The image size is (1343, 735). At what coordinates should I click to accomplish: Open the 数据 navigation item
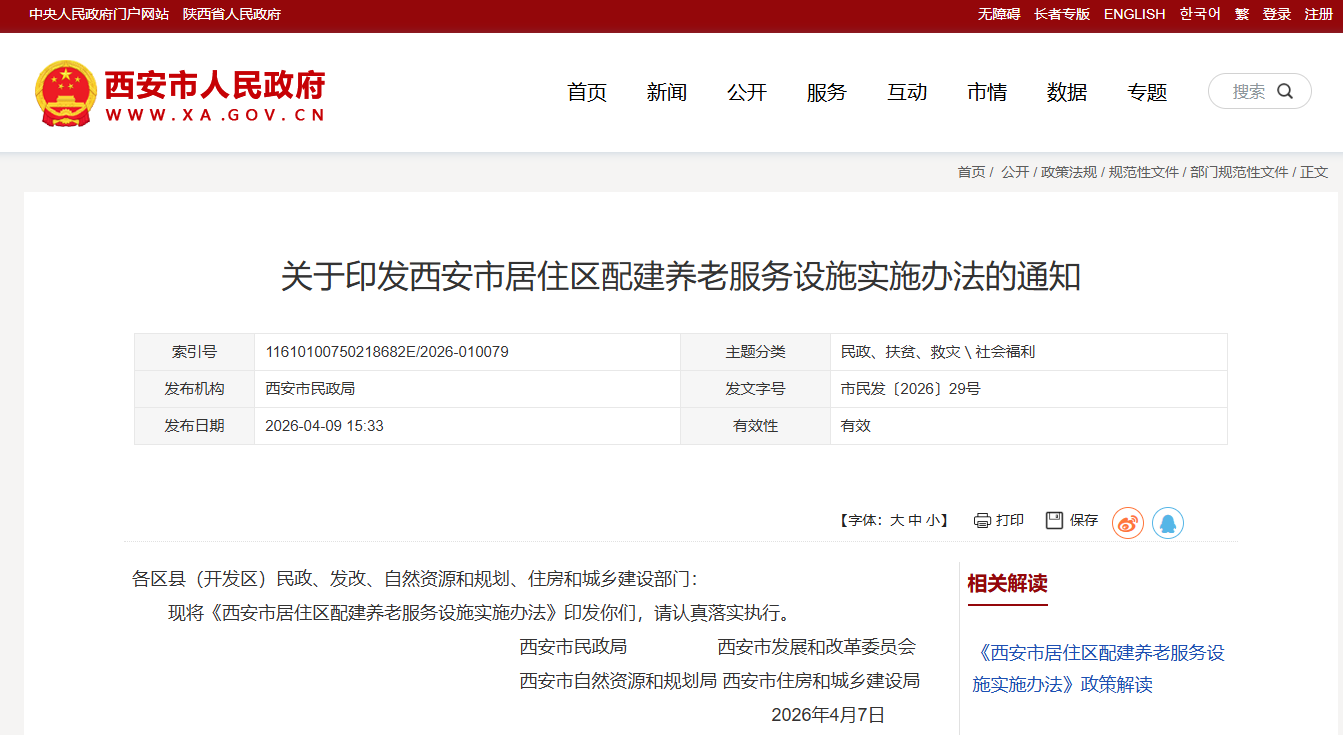pos(1066,92)
